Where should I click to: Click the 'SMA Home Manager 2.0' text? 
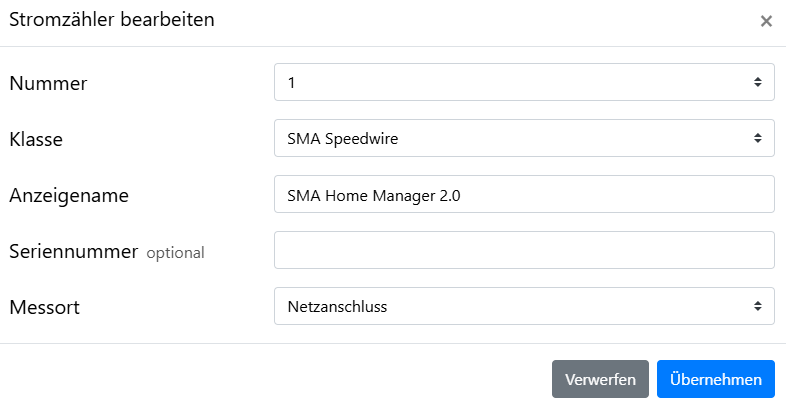(x=373, y=195)
